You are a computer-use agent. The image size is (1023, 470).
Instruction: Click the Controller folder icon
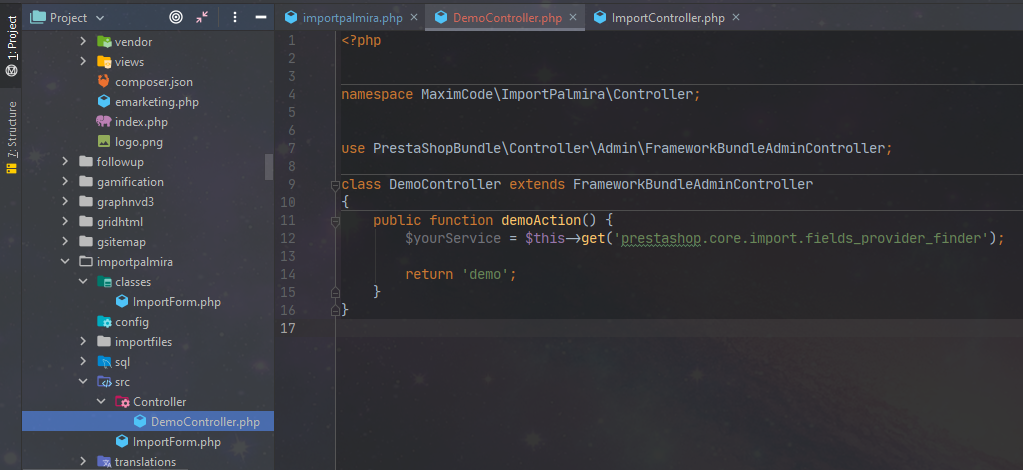pos(122,402)
